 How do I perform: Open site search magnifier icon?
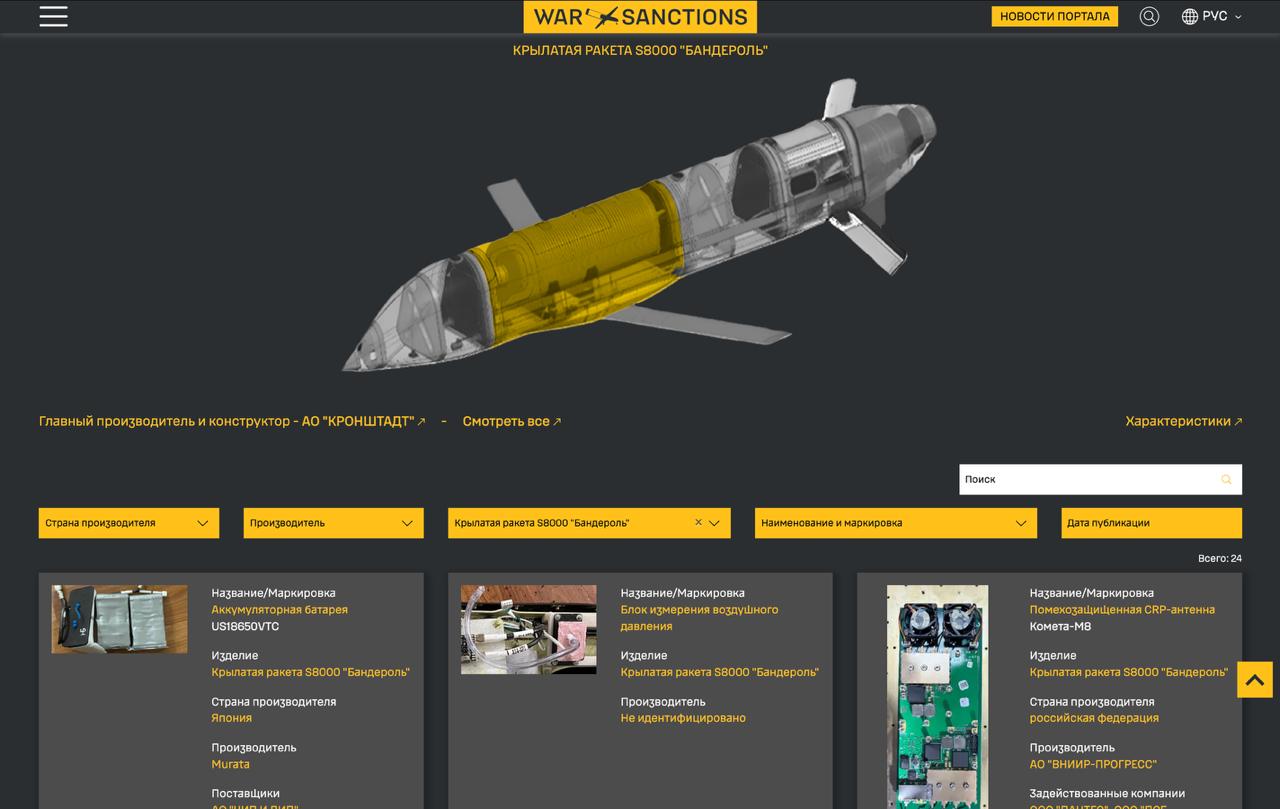coord(1149,16)
